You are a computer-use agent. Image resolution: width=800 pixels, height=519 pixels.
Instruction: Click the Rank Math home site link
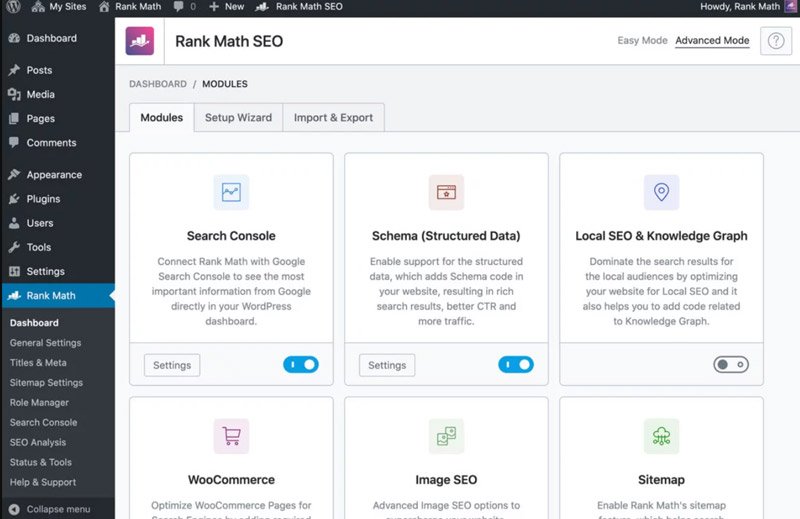click(x=130, y=7)
